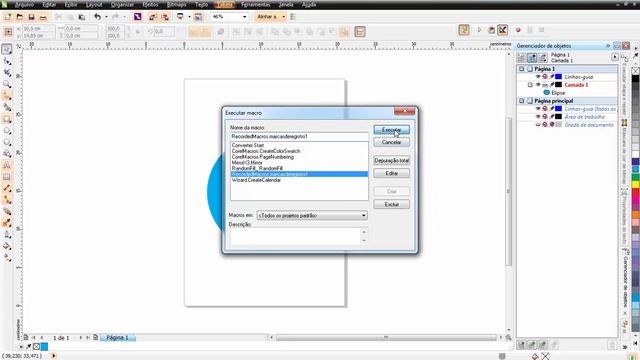The height and width of the screenshot is (360, 640).
Task: Select the Freehand drawing tool
Action: tap(7, 96)
